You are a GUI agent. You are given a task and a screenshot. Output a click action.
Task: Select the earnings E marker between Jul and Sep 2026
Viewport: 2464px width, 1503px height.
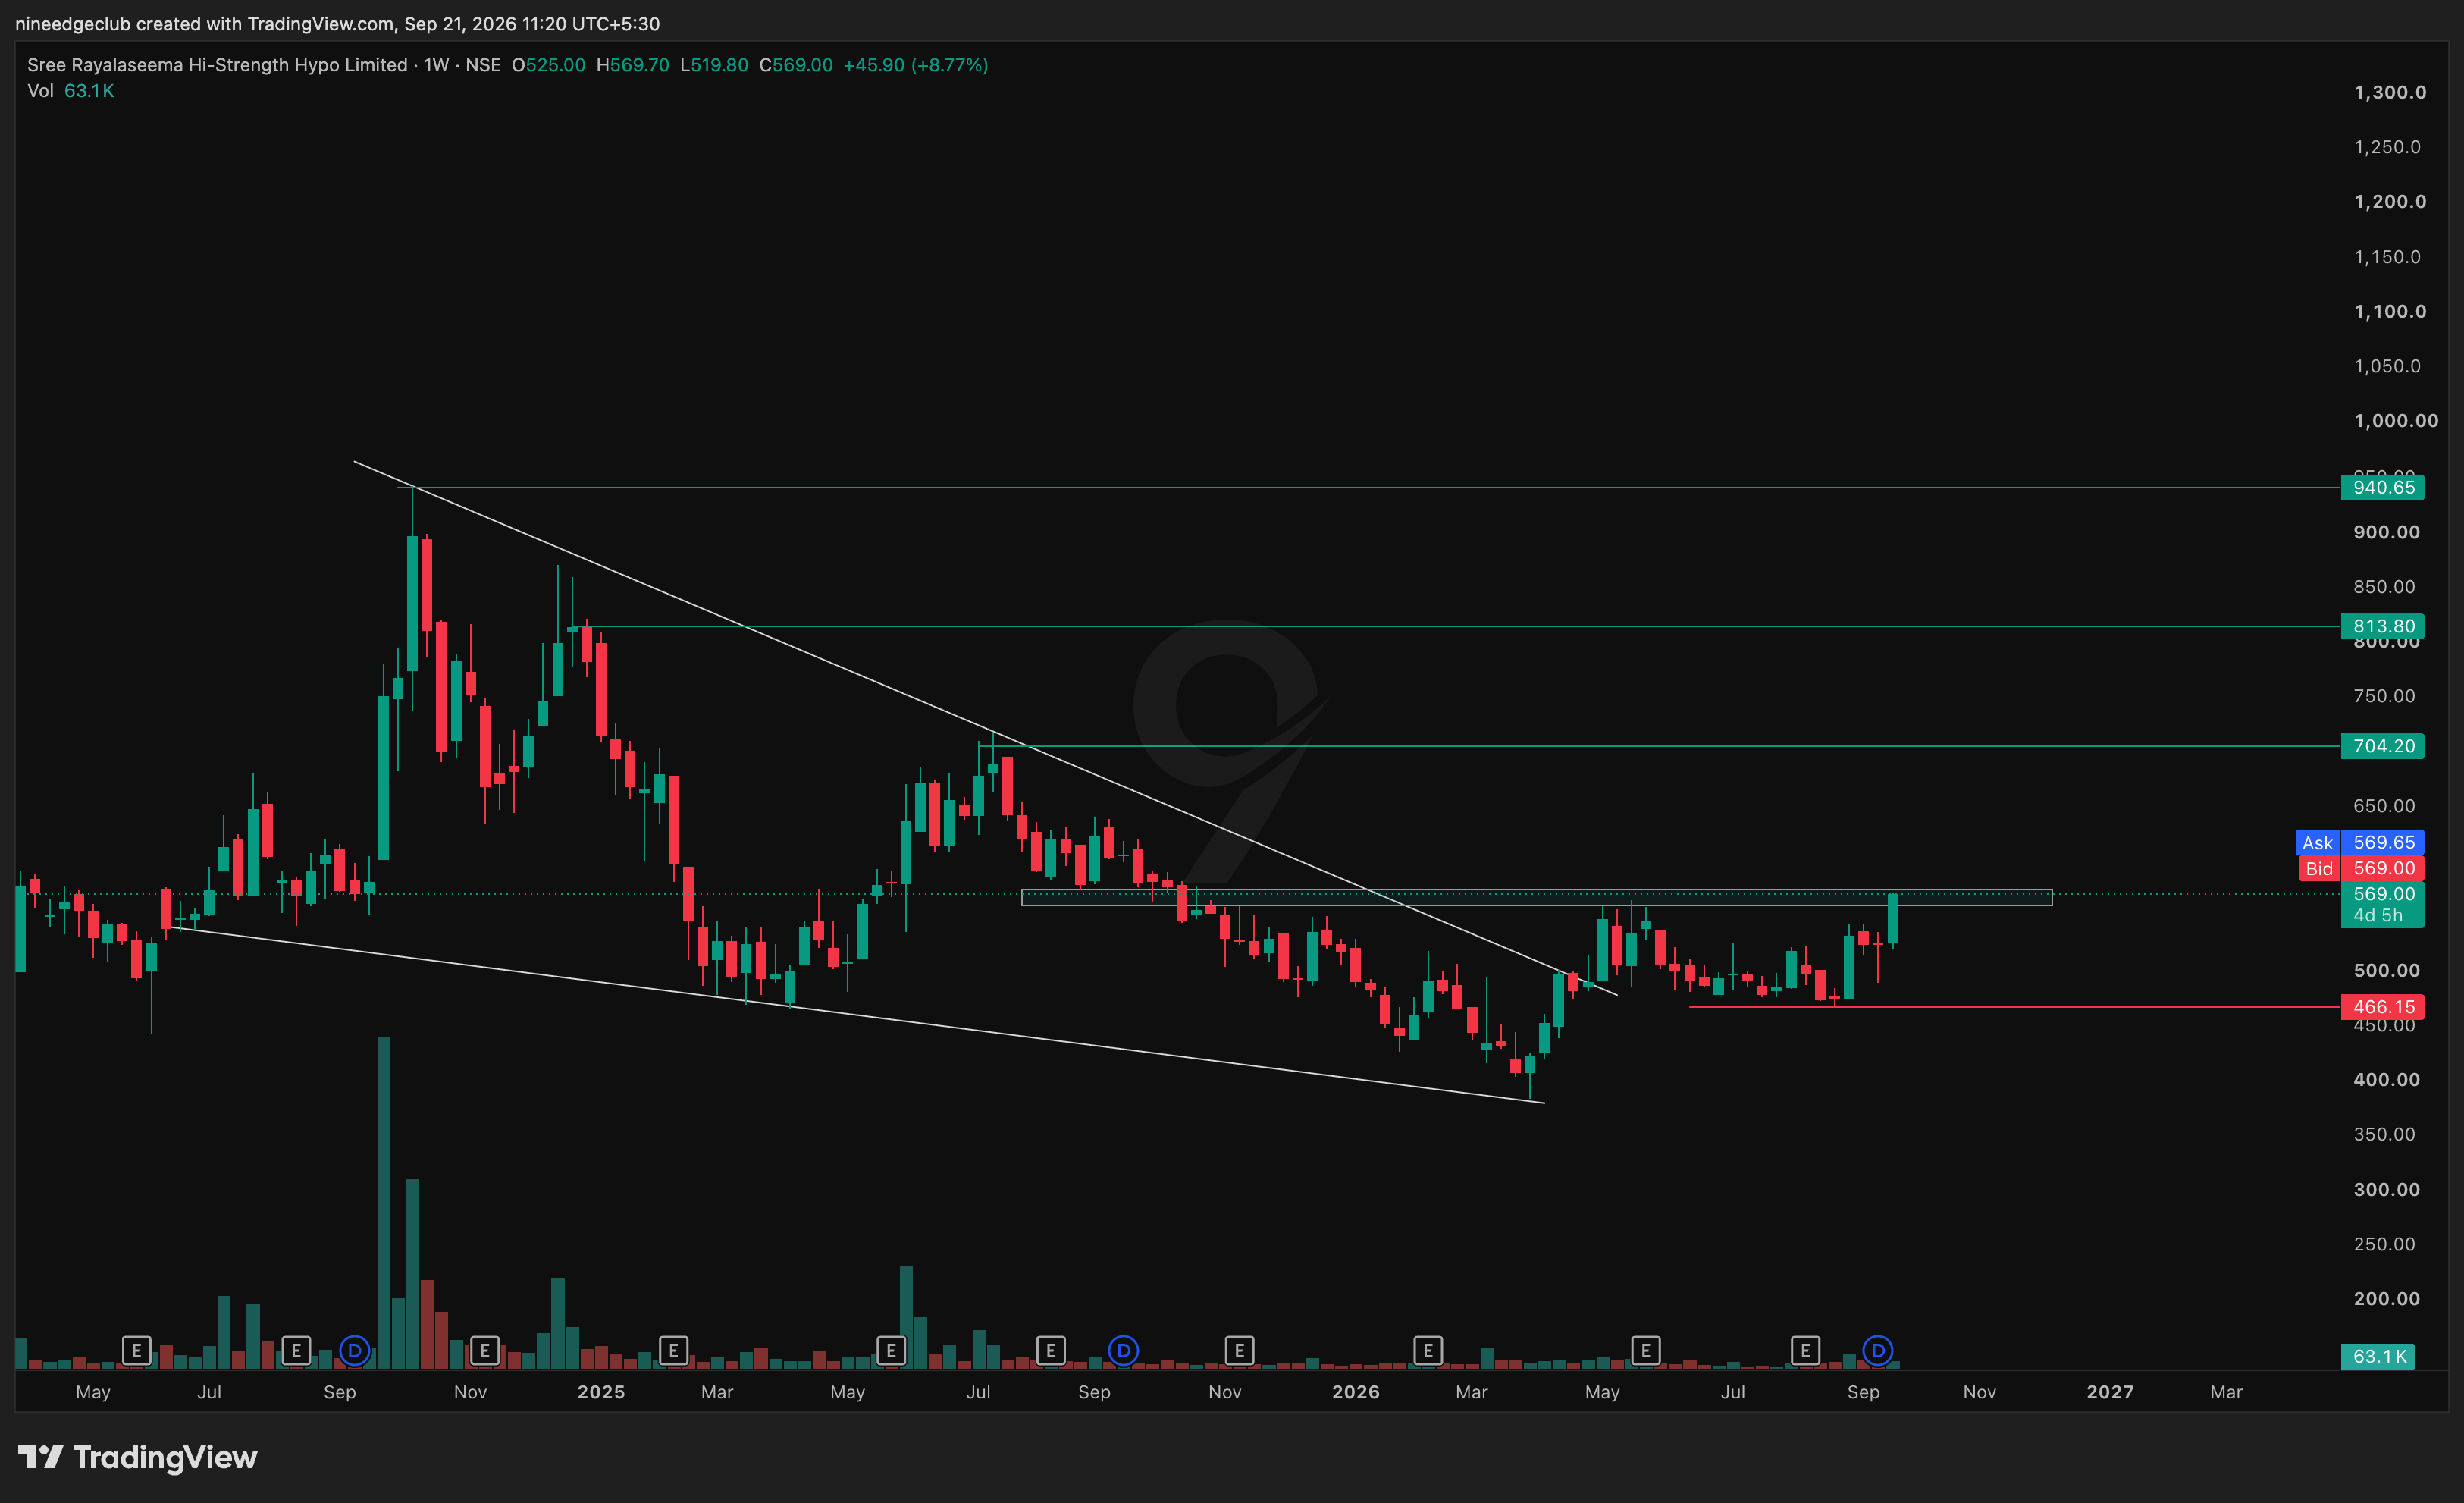coord(1805,1351)
